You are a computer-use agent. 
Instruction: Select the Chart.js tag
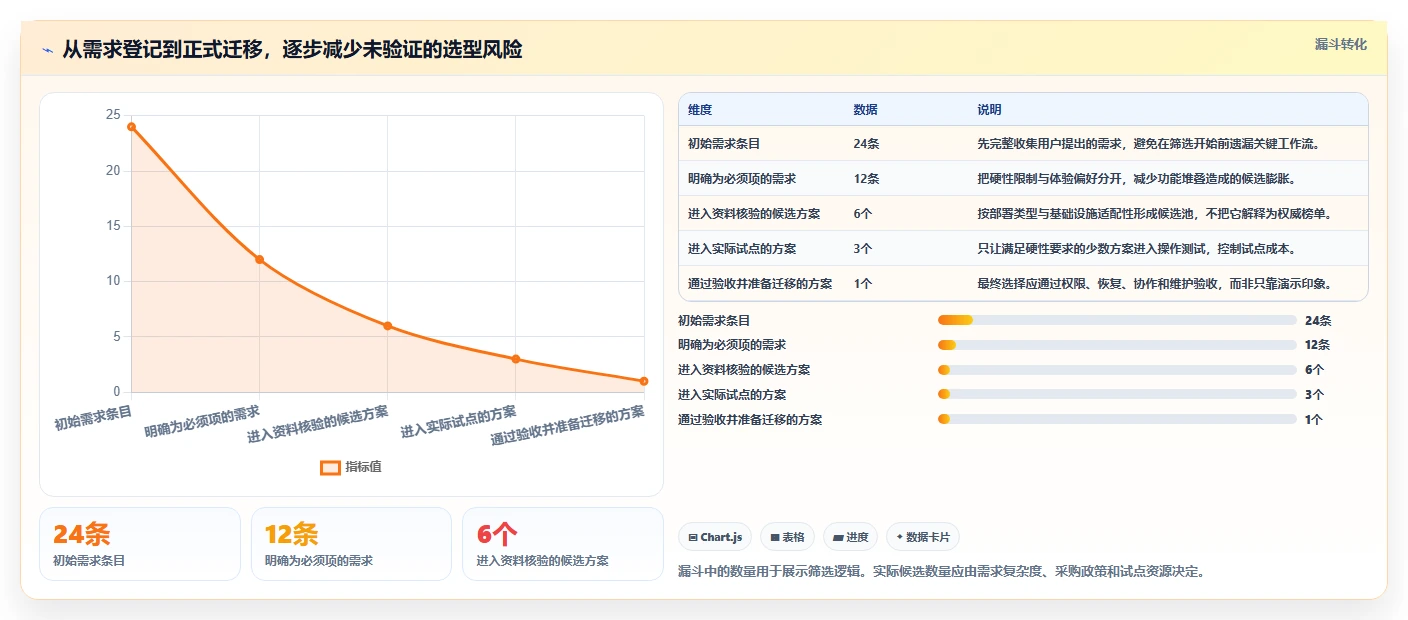coord(715,537)
